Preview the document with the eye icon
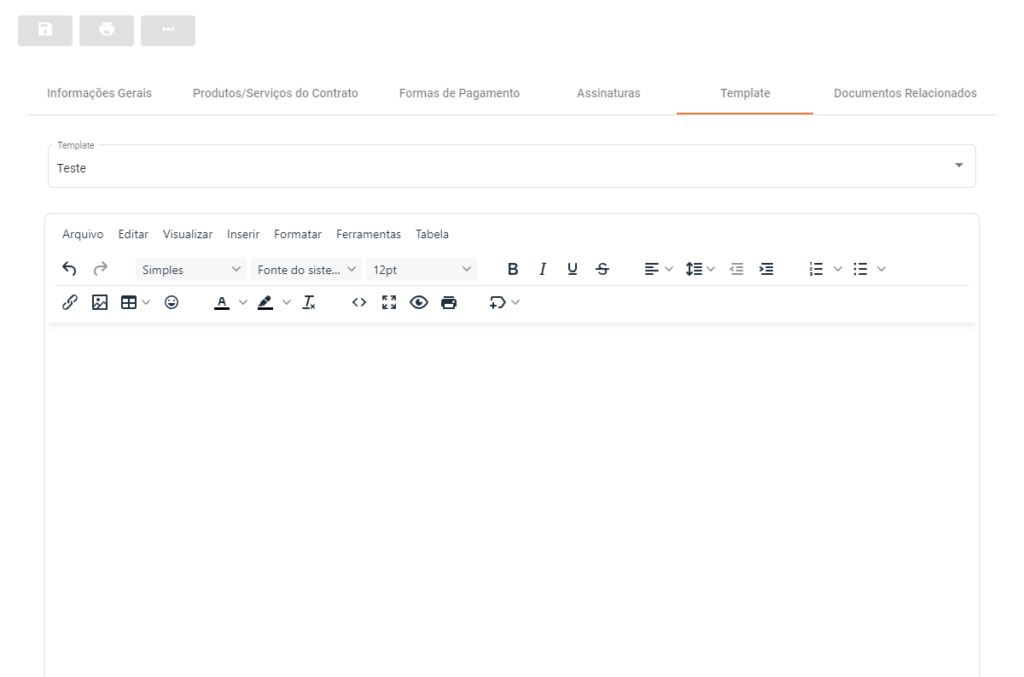 [x=419, y=303]
